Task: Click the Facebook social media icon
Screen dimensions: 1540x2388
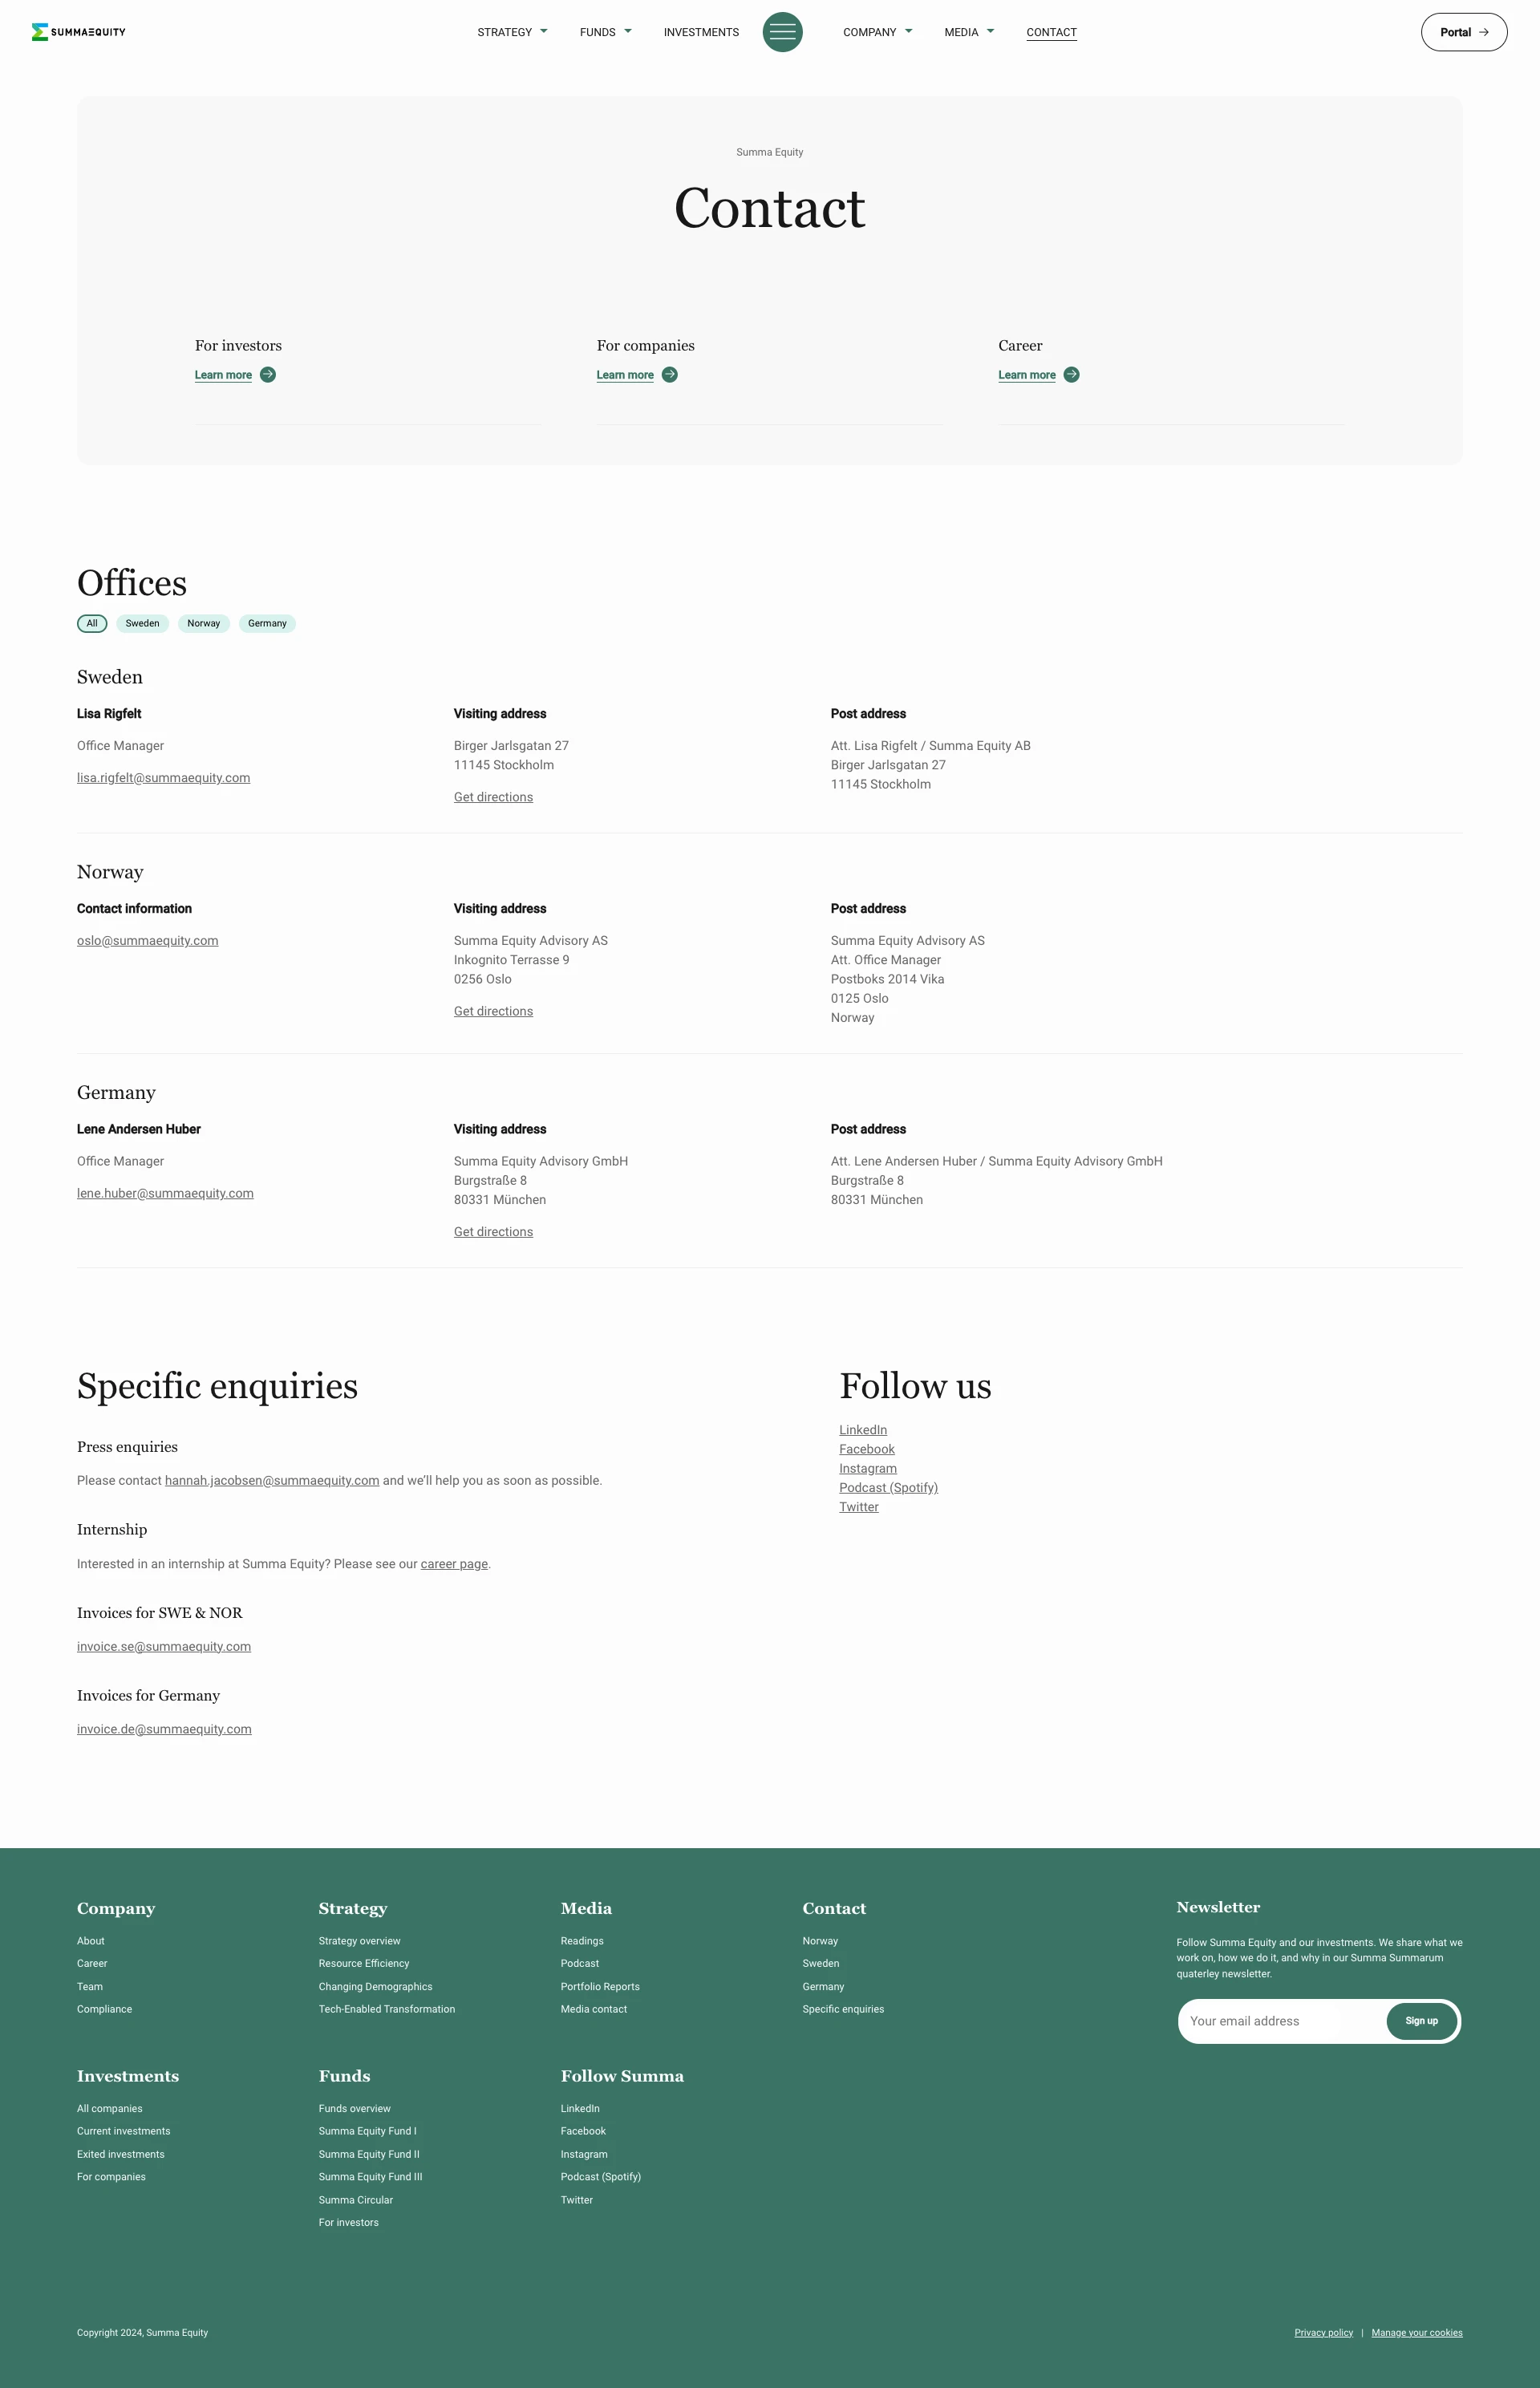Action: click(865, 1448)
